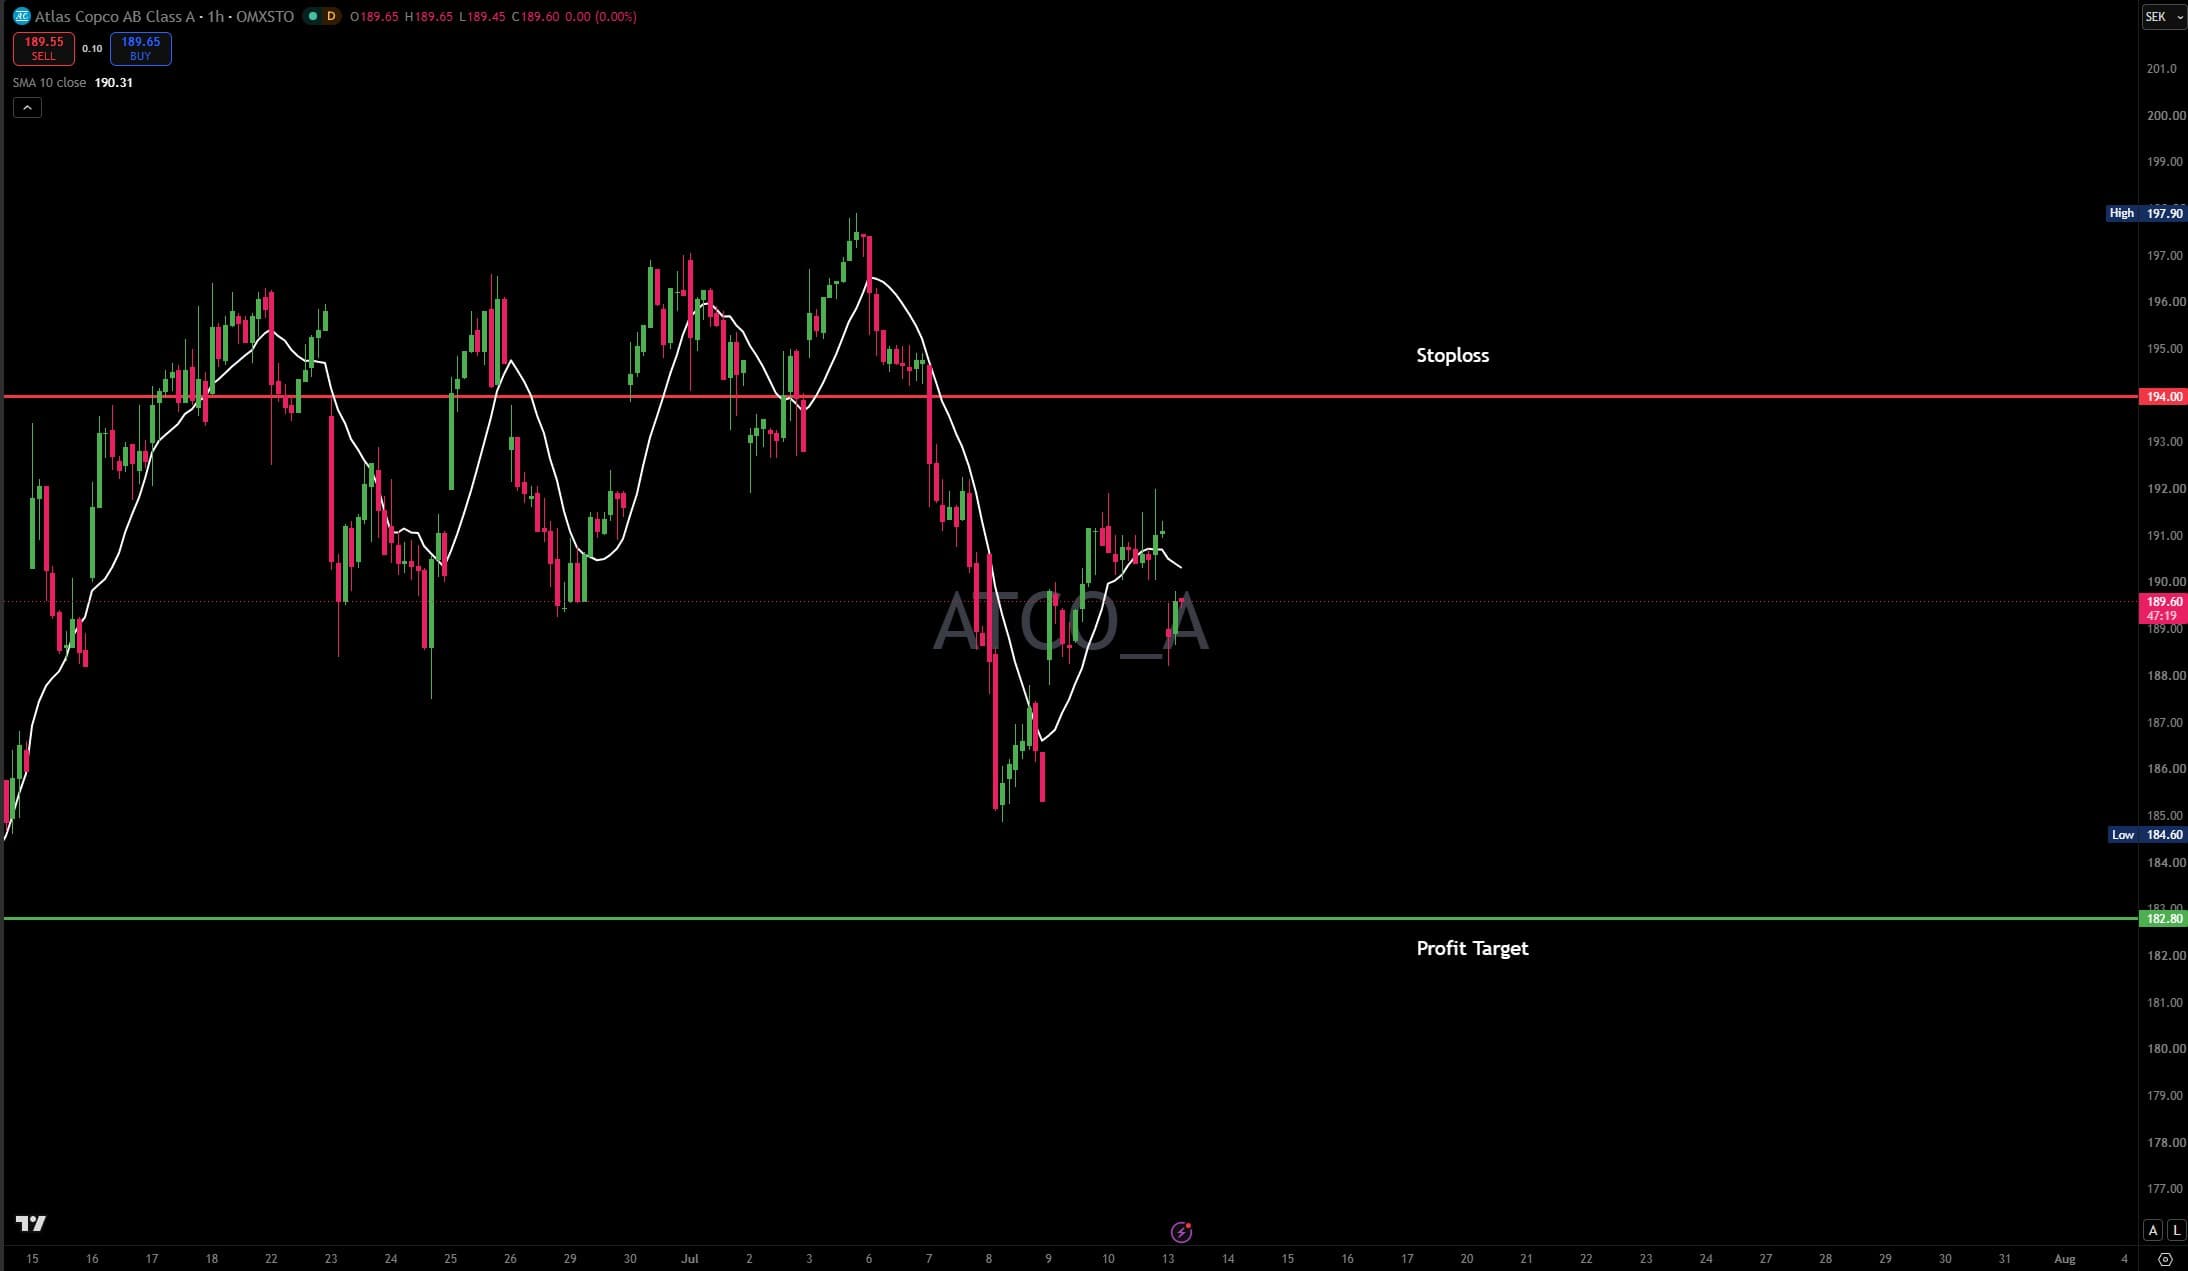
Task: Click the Open value O189.65
Action: (x=374, y=17)
